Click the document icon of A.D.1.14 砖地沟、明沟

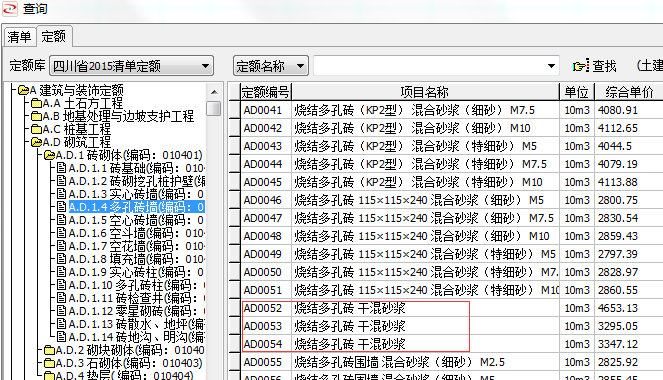pyautogui.click(x=61, y=336)
